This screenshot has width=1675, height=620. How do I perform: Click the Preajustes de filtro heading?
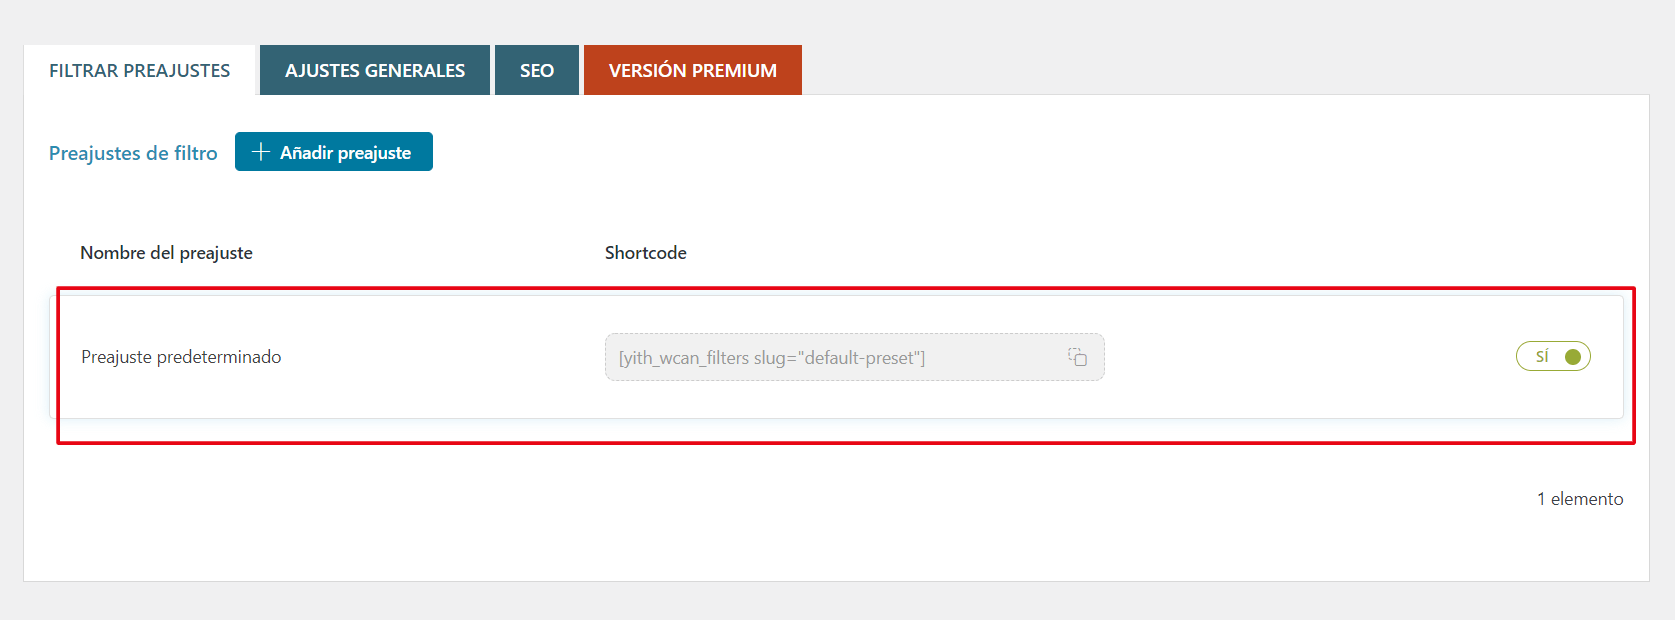[133, 153]
